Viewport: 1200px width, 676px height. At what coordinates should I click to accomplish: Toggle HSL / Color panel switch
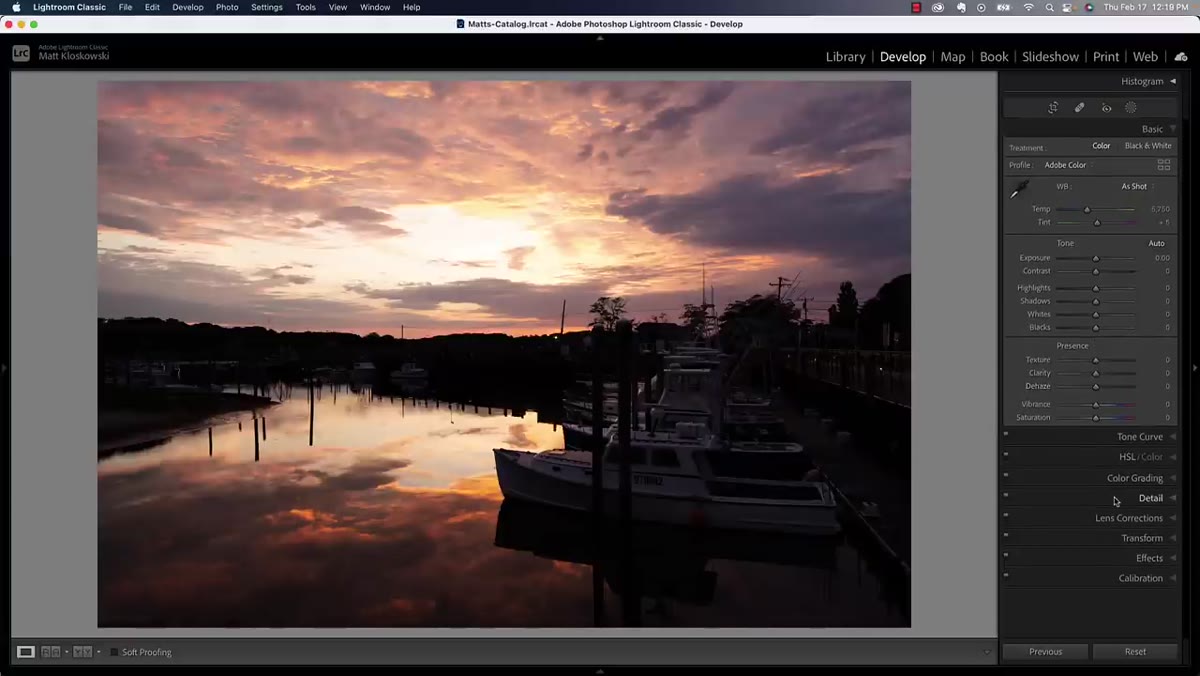pos(1006,455)
